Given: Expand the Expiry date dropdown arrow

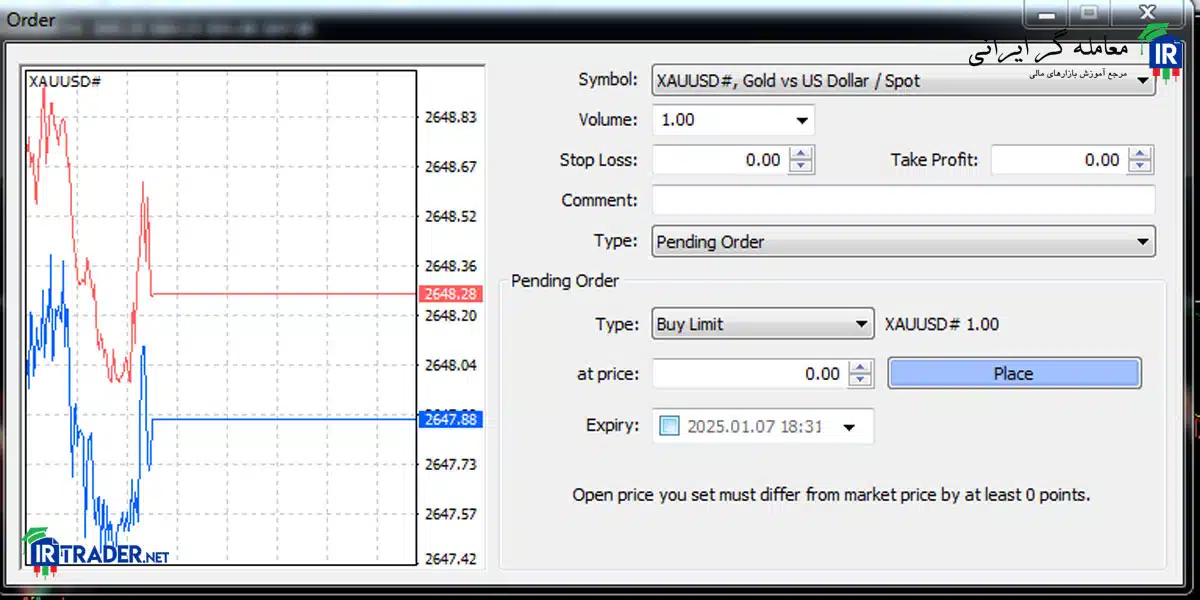Looking at the screenshot, I should point(849,427).
